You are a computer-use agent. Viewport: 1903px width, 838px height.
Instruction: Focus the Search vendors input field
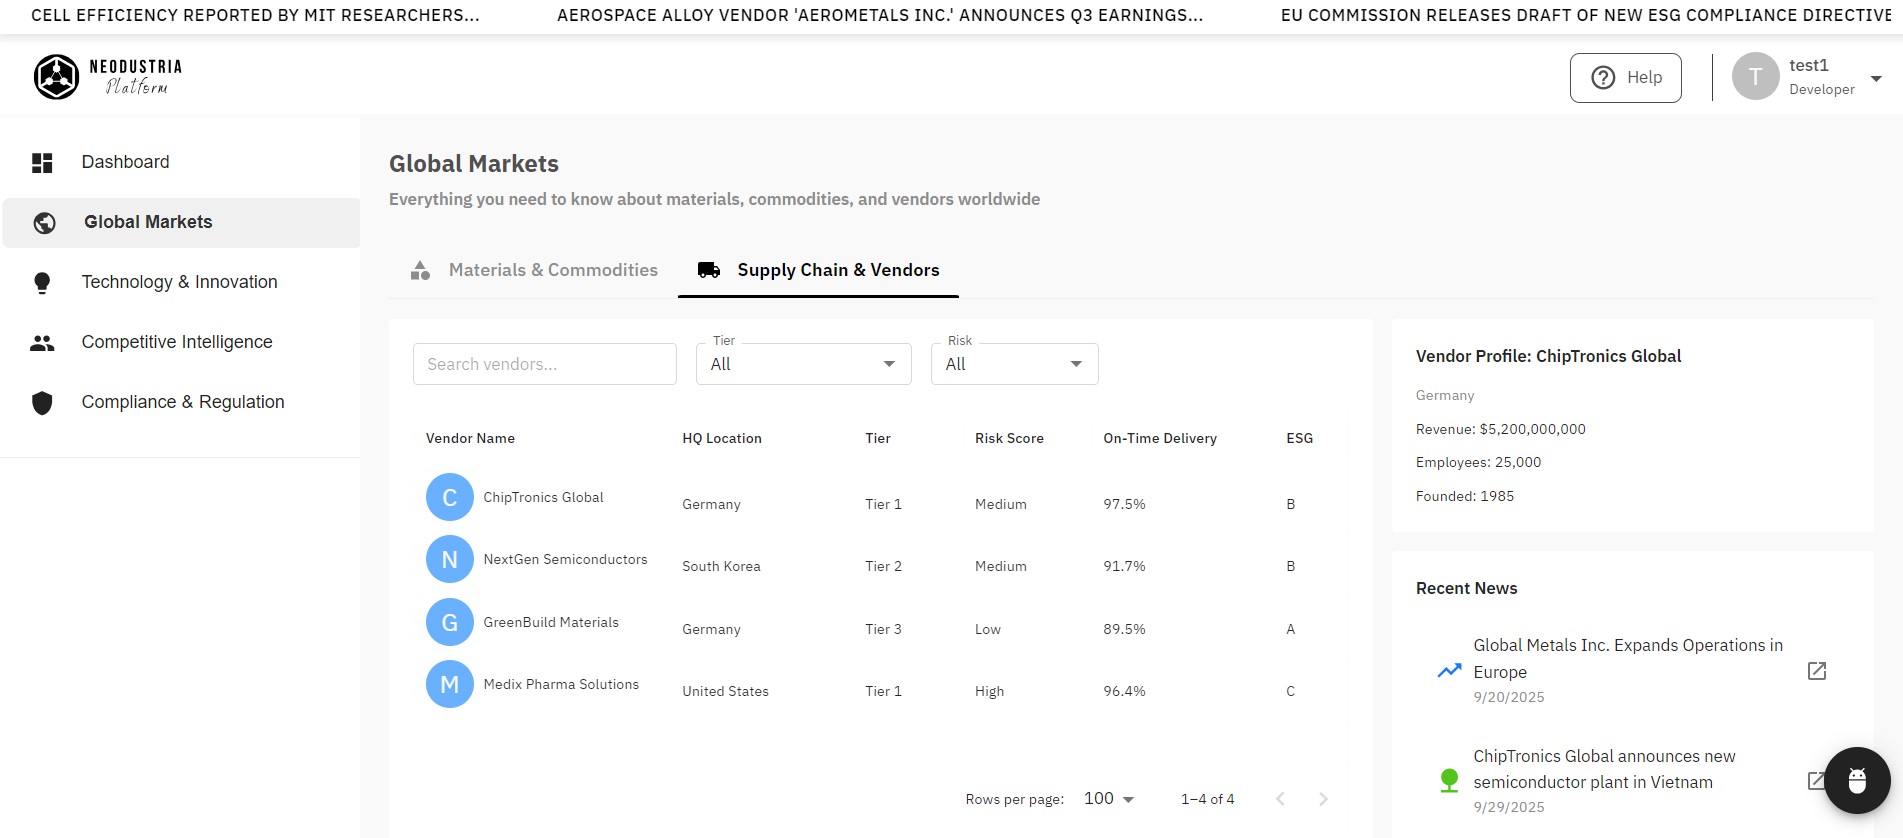(544, 364)
